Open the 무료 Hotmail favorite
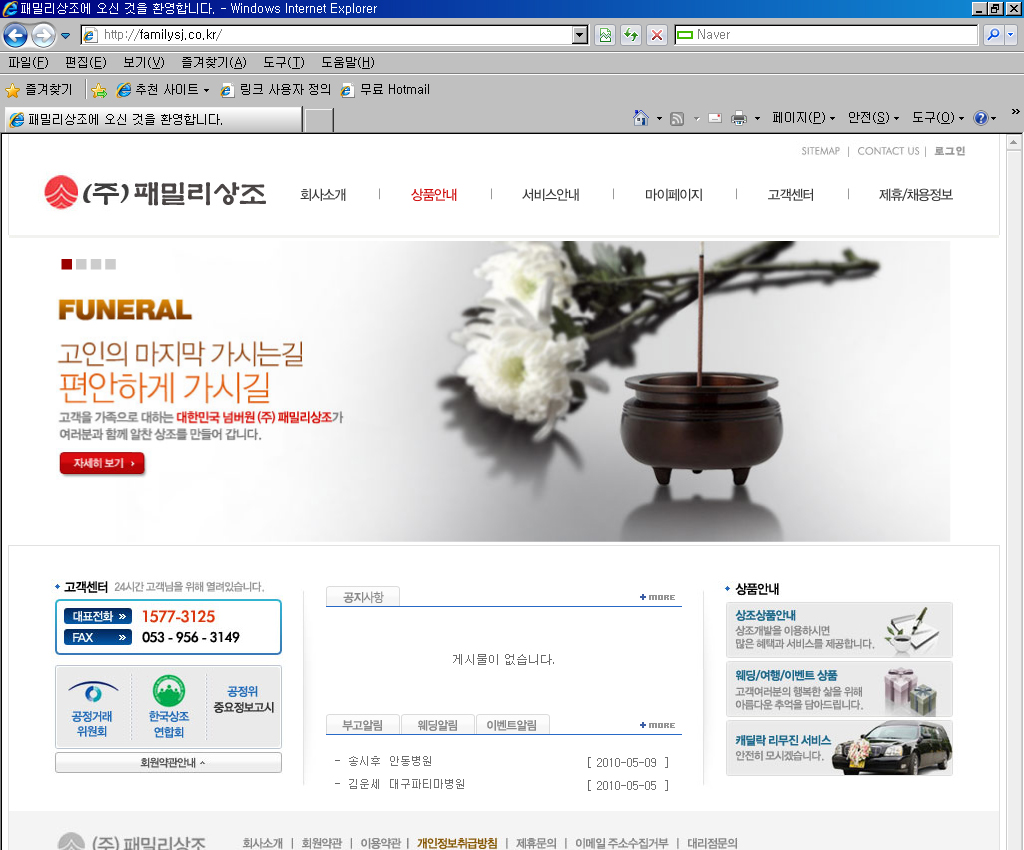The width and height of the screenshot is (1024, 850). pyautogui.click(x=385, y=89)
